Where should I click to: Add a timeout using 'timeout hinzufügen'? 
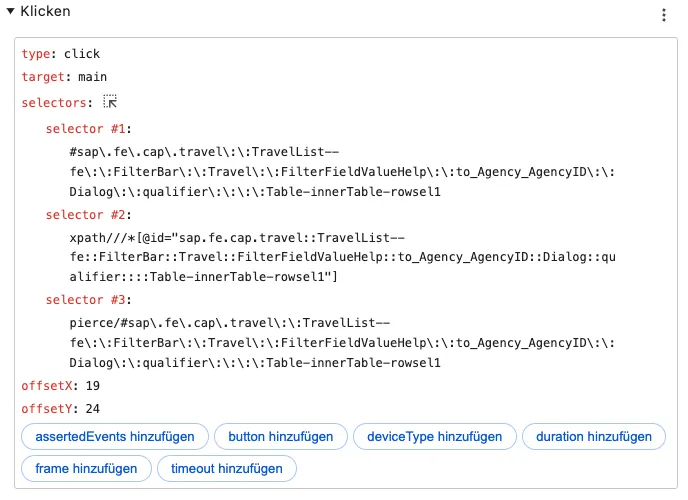pos(226,468)
